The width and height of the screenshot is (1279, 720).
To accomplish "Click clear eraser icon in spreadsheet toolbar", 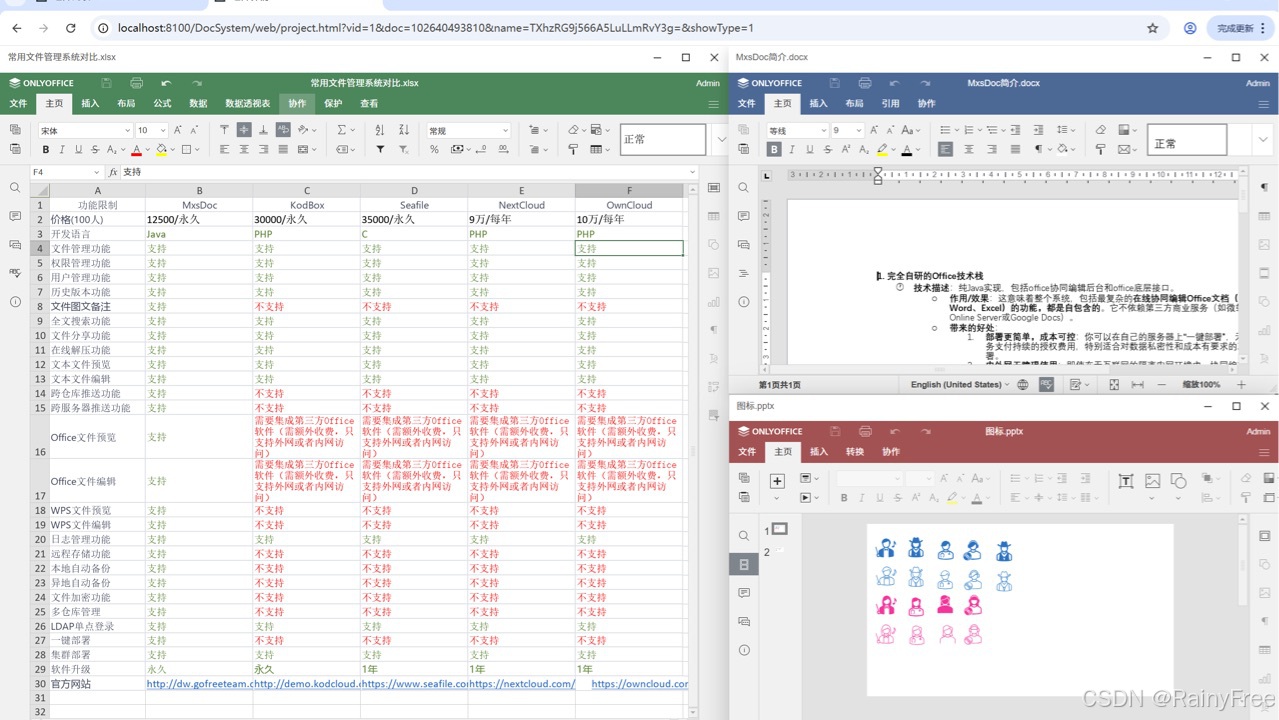I will coord(574,130).
